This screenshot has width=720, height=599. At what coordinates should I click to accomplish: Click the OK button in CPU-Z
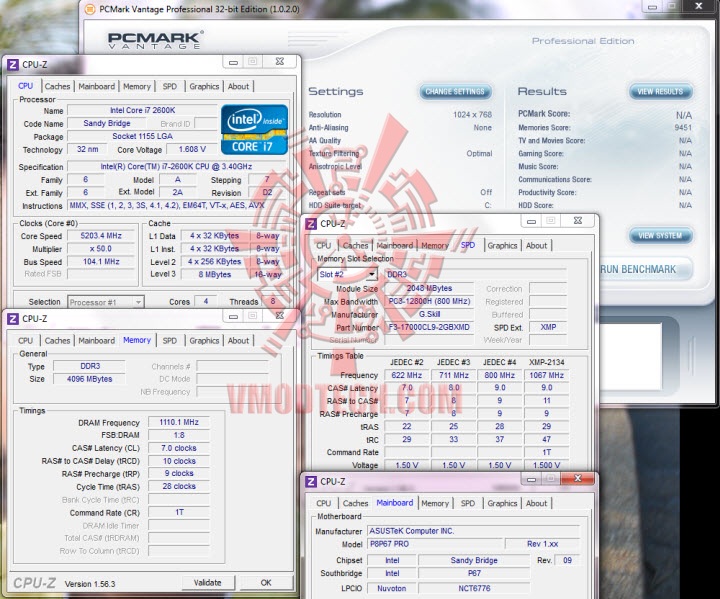point(266,583)
